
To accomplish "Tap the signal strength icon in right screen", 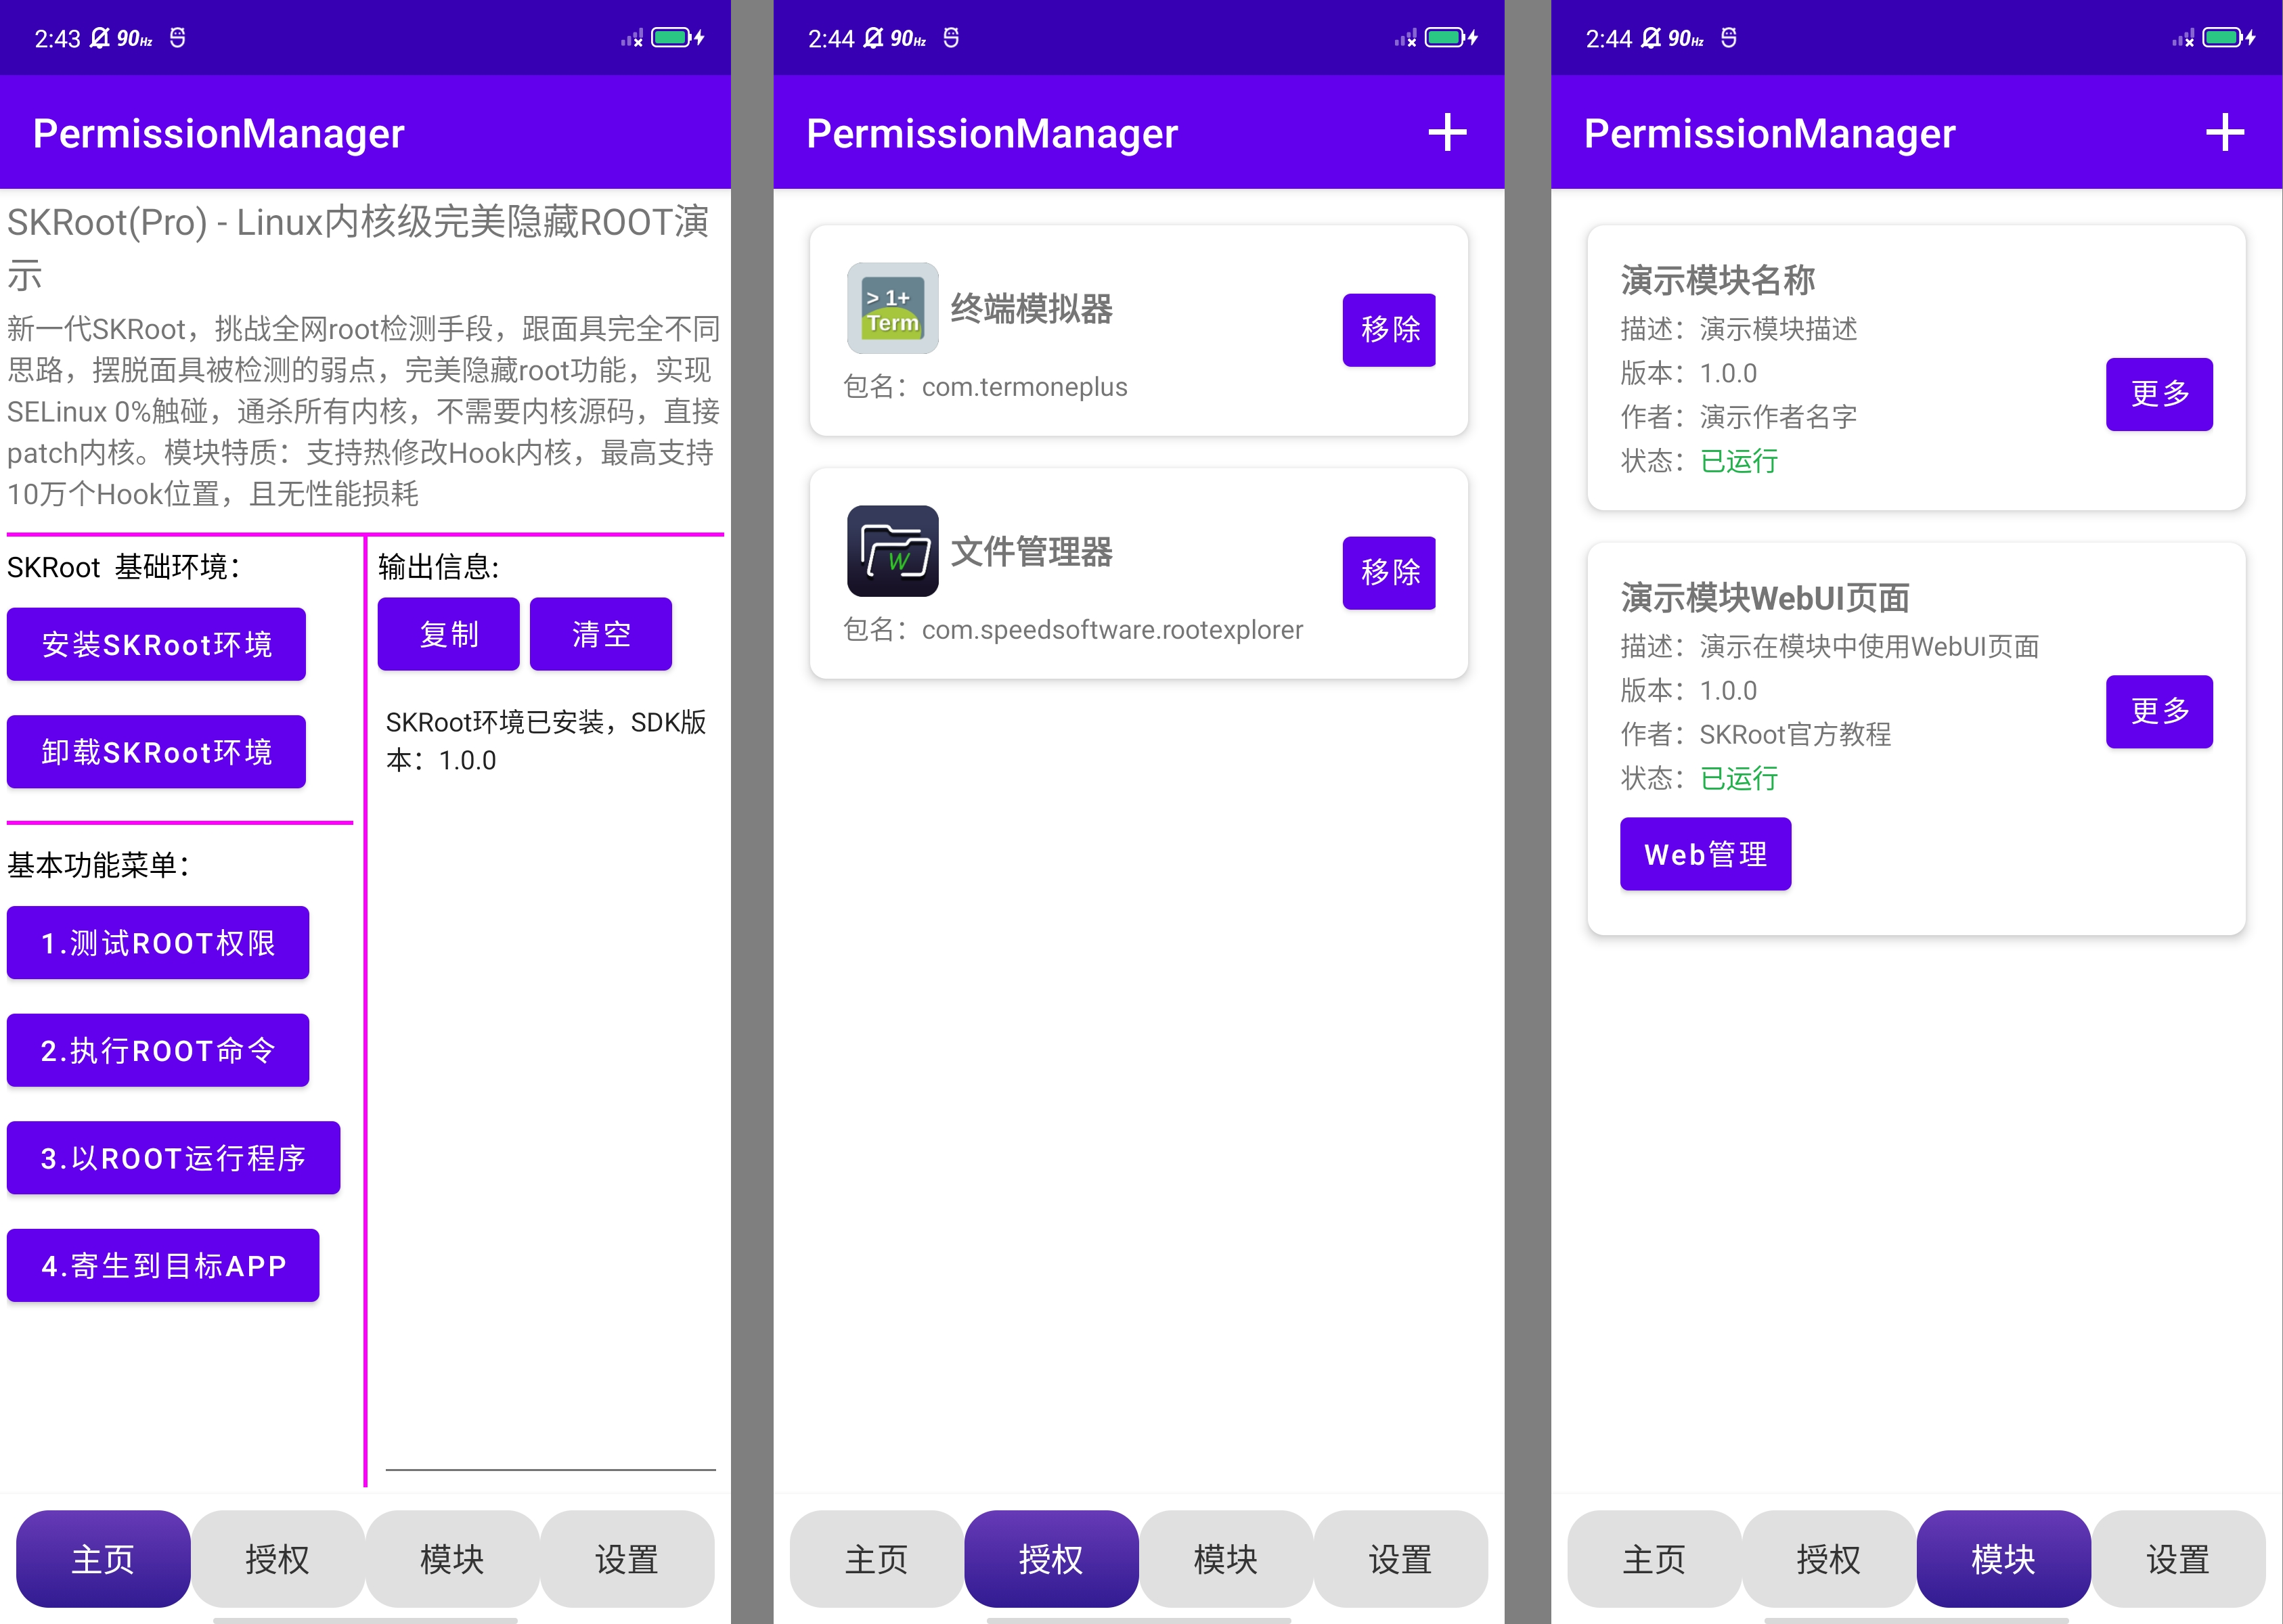I will click(2183, 39).
